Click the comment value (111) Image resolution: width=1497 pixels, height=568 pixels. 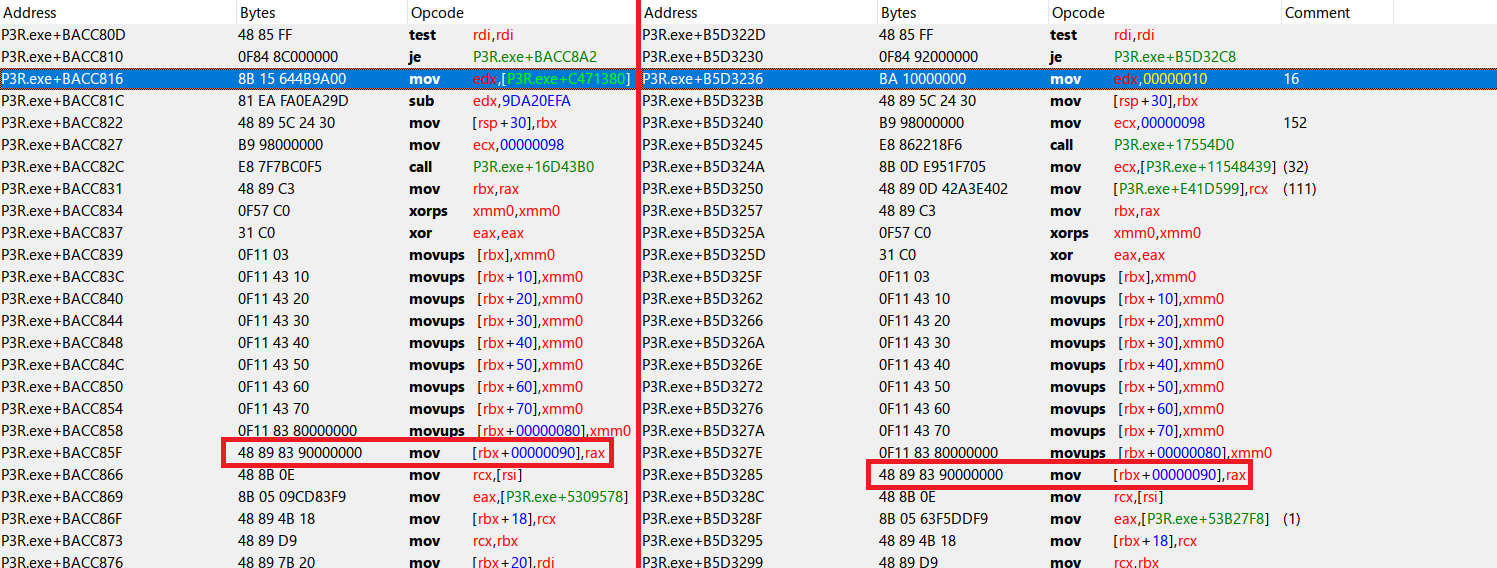(1300, 189)
